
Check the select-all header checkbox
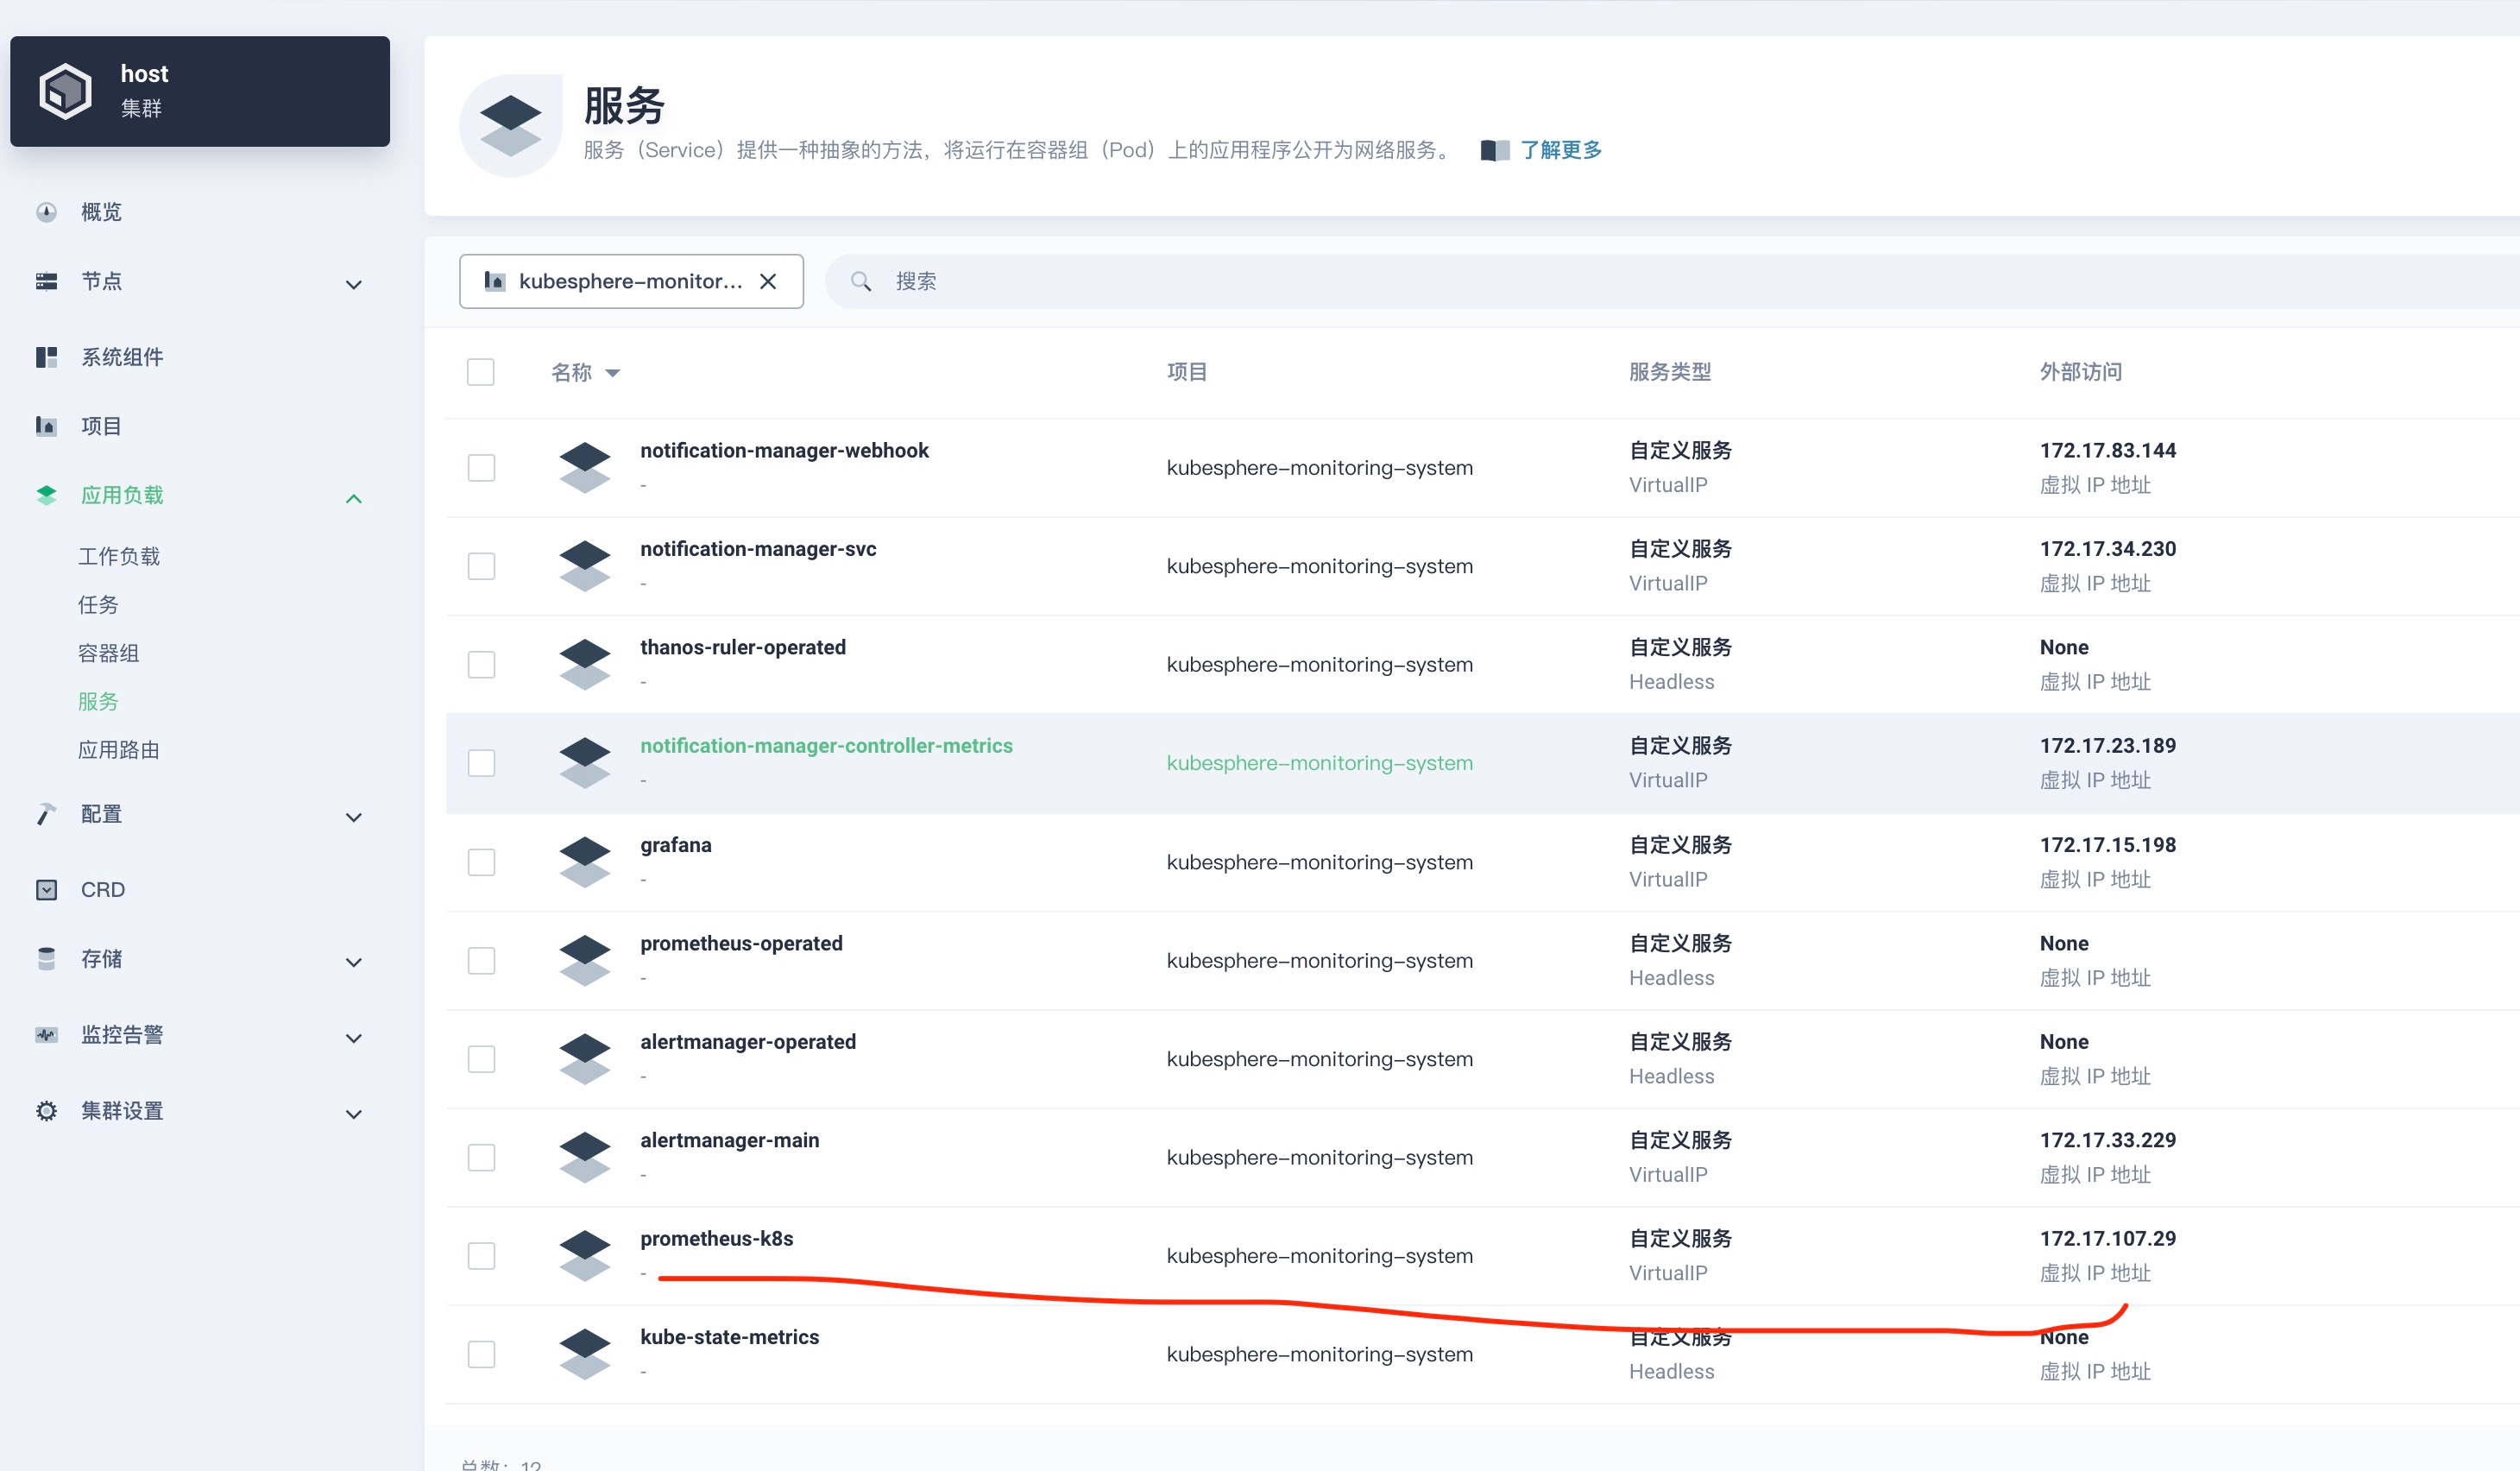pyautogui.click(x=481, y=372)
